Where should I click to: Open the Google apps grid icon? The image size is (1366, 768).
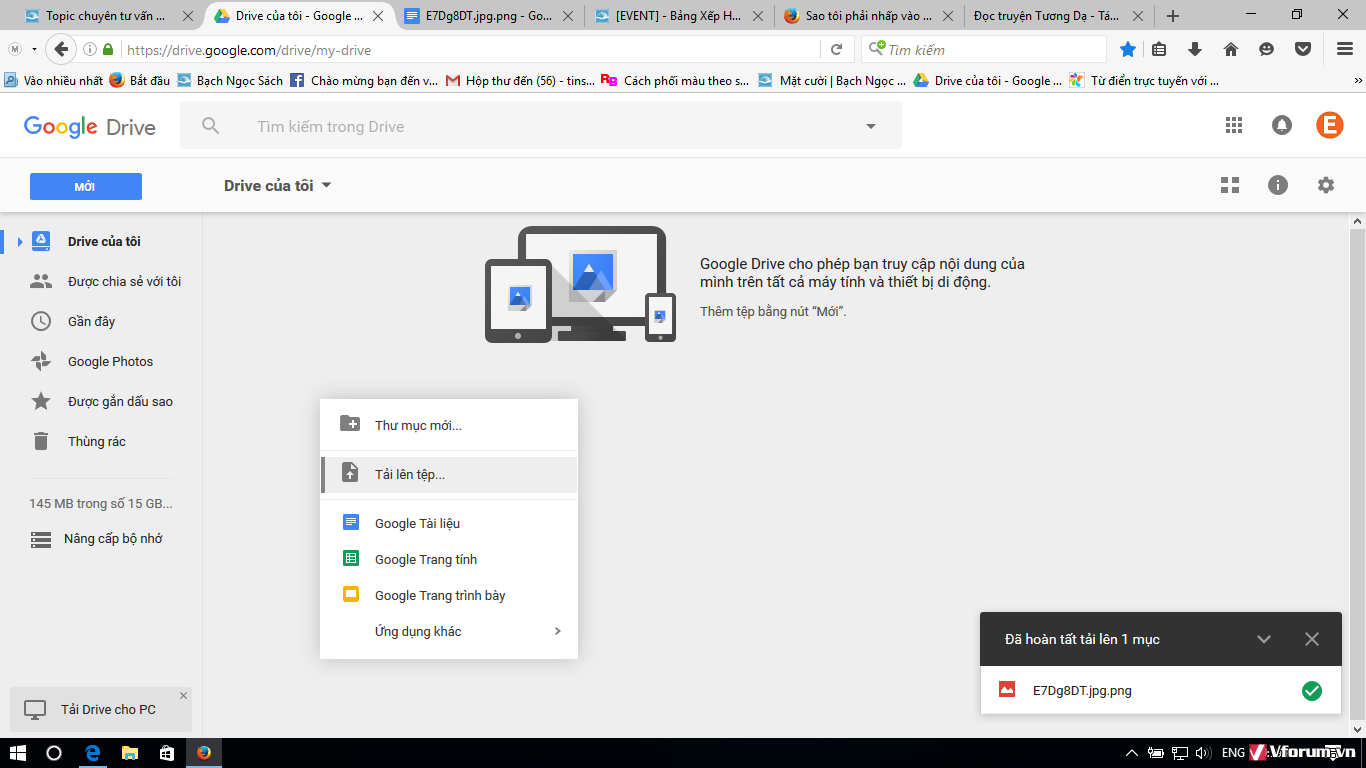(1234, 125)
